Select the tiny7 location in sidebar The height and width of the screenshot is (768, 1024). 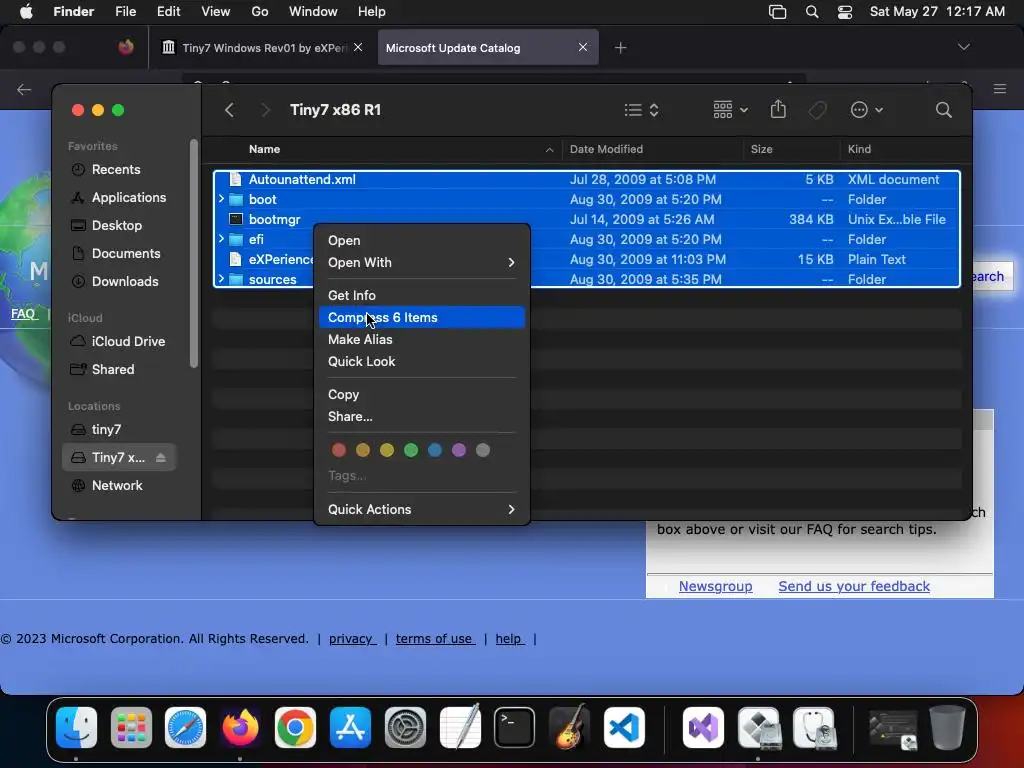pyautogui.click(x=121, y=430)
